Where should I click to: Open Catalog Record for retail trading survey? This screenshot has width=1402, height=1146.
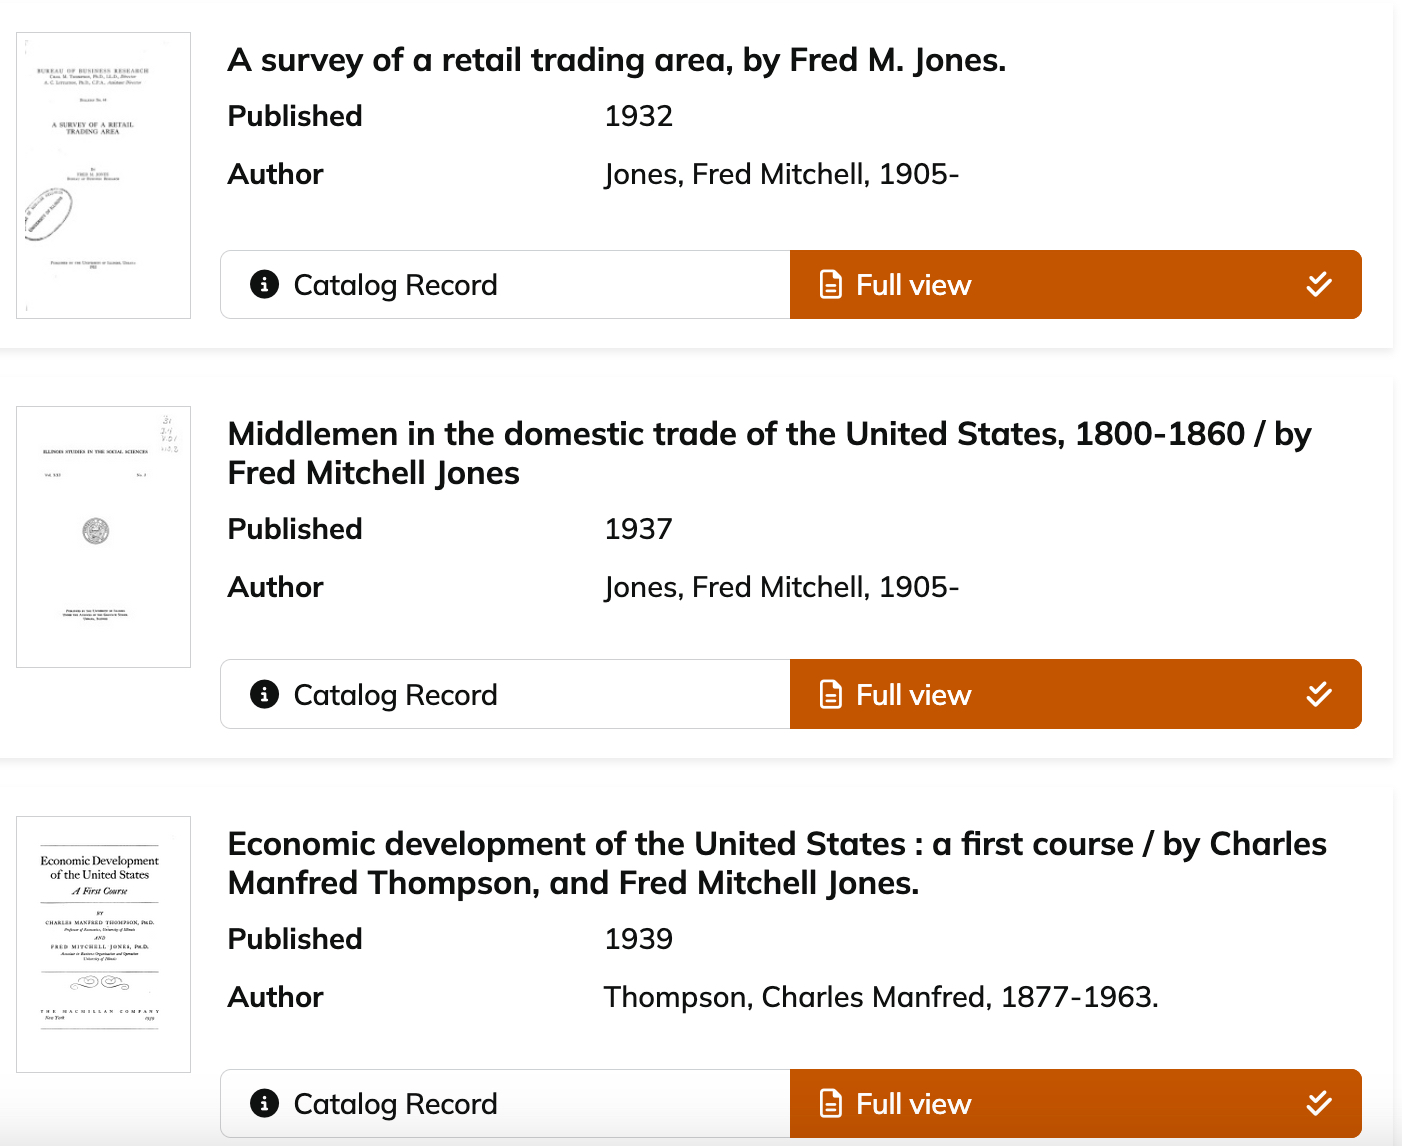click(x=395, y=285)
